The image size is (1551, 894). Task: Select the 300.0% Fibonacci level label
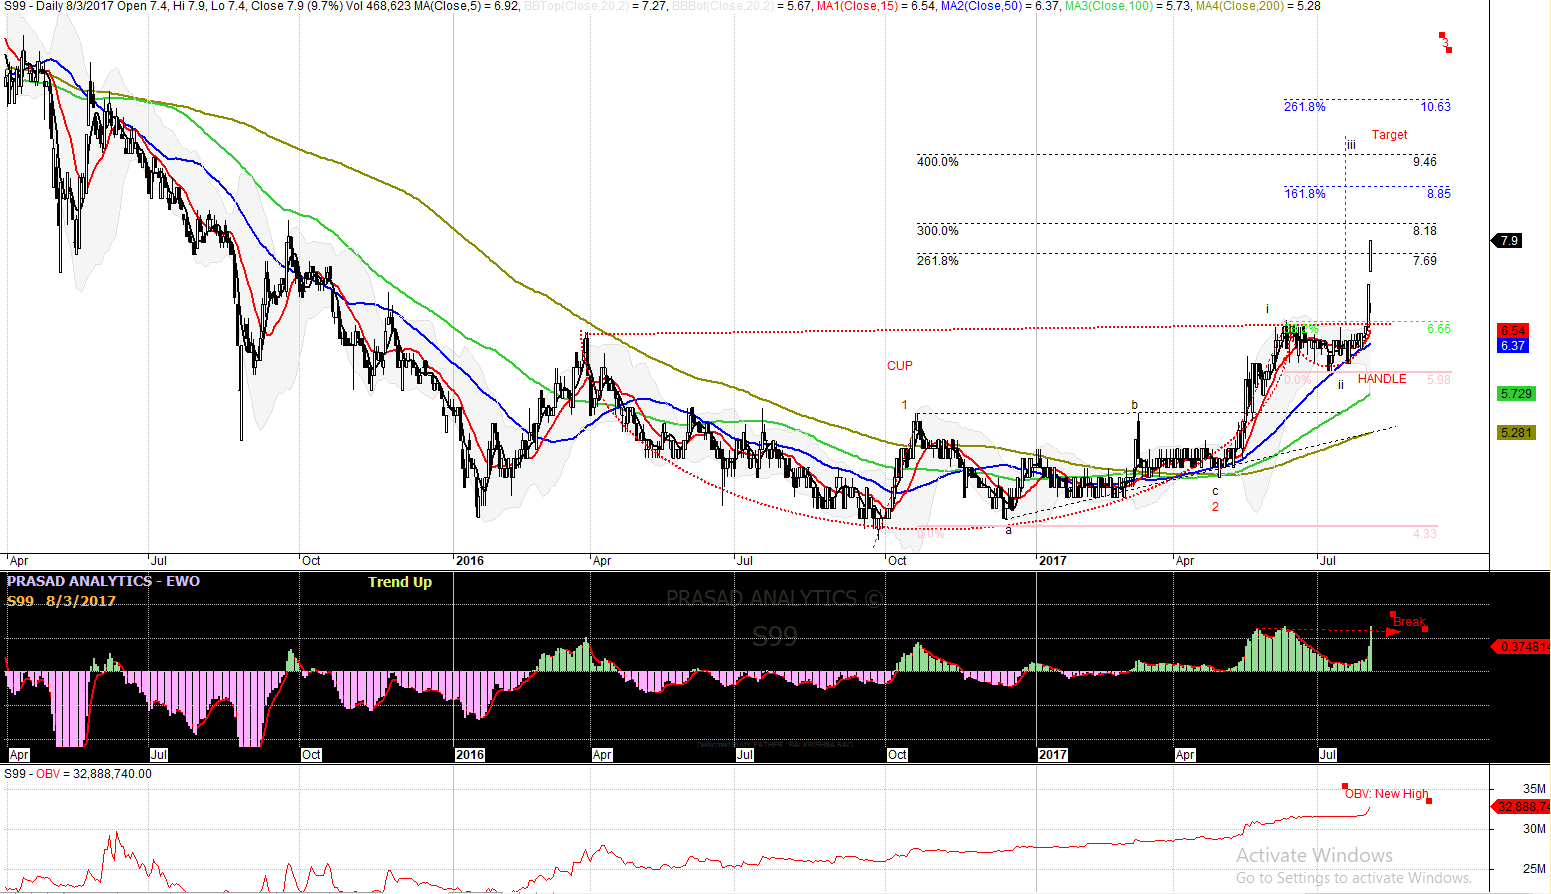pyautogui.click(x=937, y=231)
